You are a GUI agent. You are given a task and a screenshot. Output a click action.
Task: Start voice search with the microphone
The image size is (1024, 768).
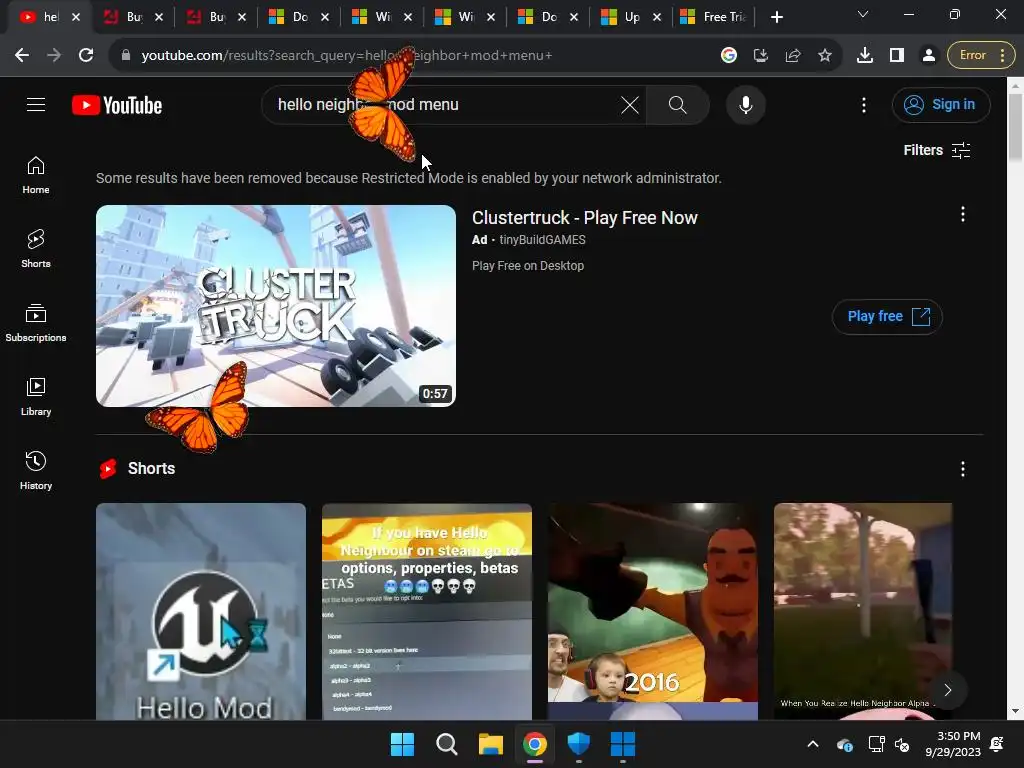pyautogui.click(x=745, y=104)
